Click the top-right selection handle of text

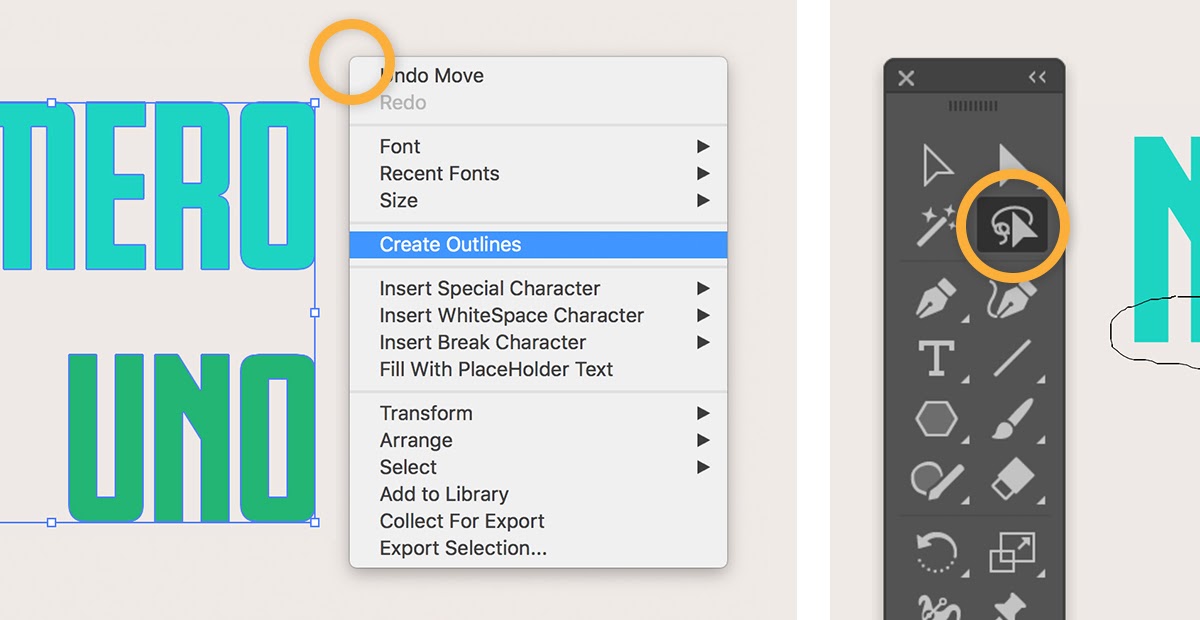point(315,103)
